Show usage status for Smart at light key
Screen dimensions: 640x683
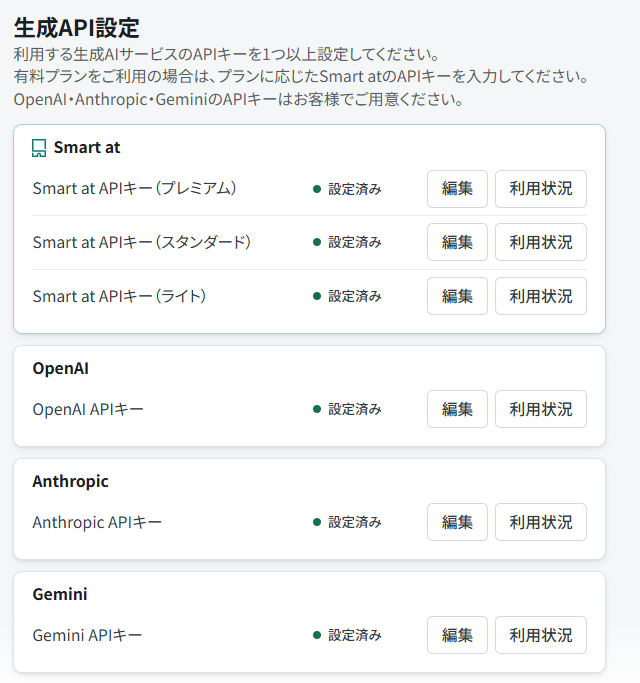tap(541, 296)
